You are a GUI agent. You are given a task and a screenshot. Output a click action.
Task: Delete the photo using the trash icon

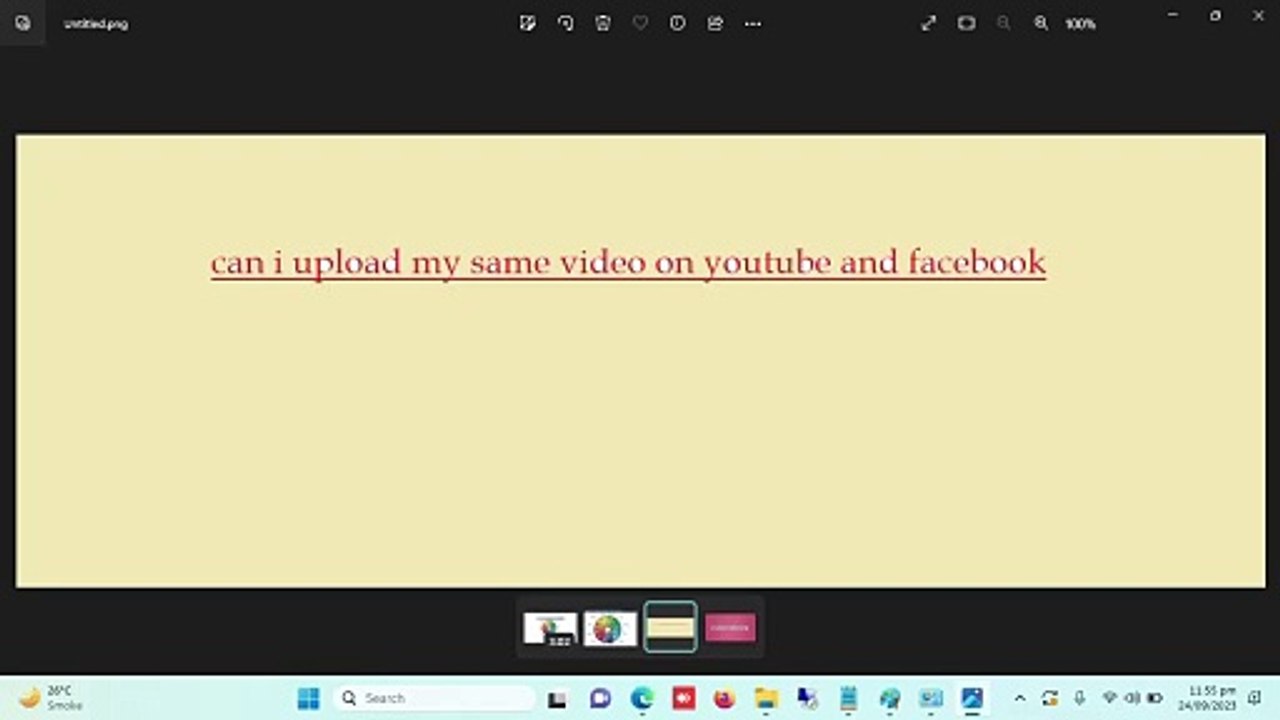tap(603, 23)
